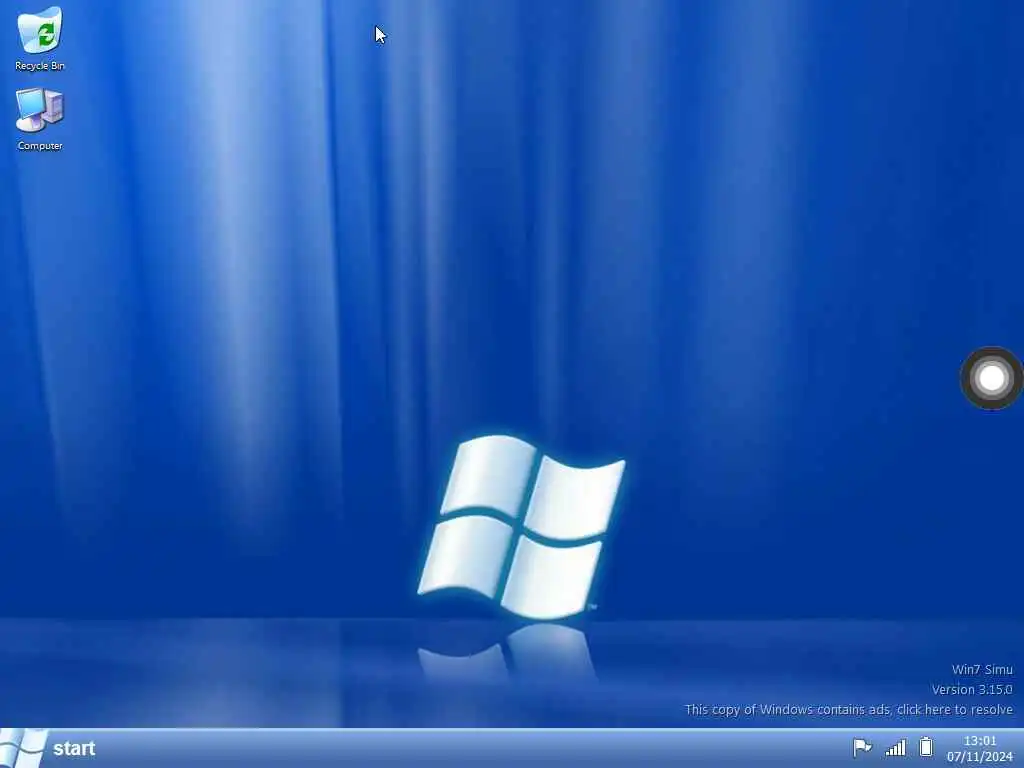
Task: Click the Version 3.15.0 text
Action: click(972, 690)
